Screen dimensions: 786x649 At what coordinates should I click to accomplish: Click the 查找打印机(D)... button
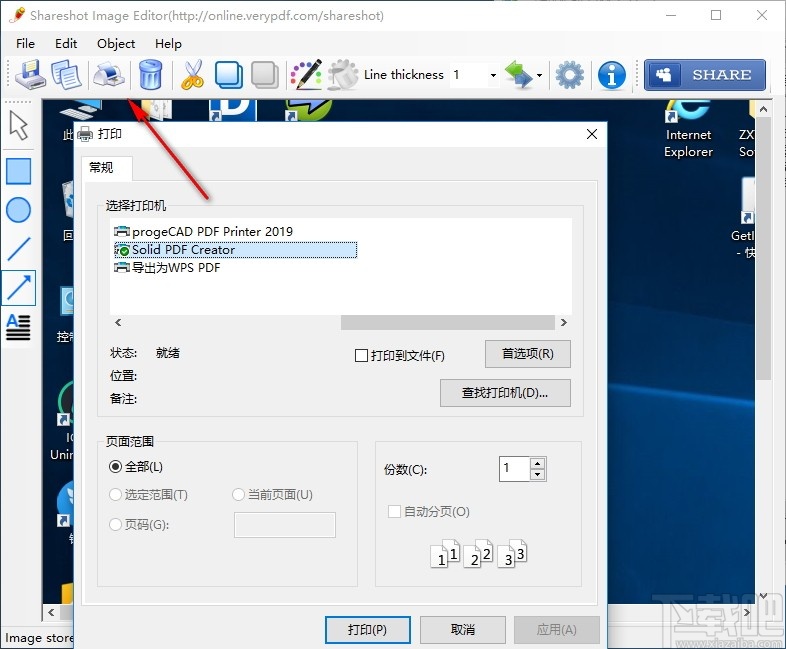coord(505,393)
